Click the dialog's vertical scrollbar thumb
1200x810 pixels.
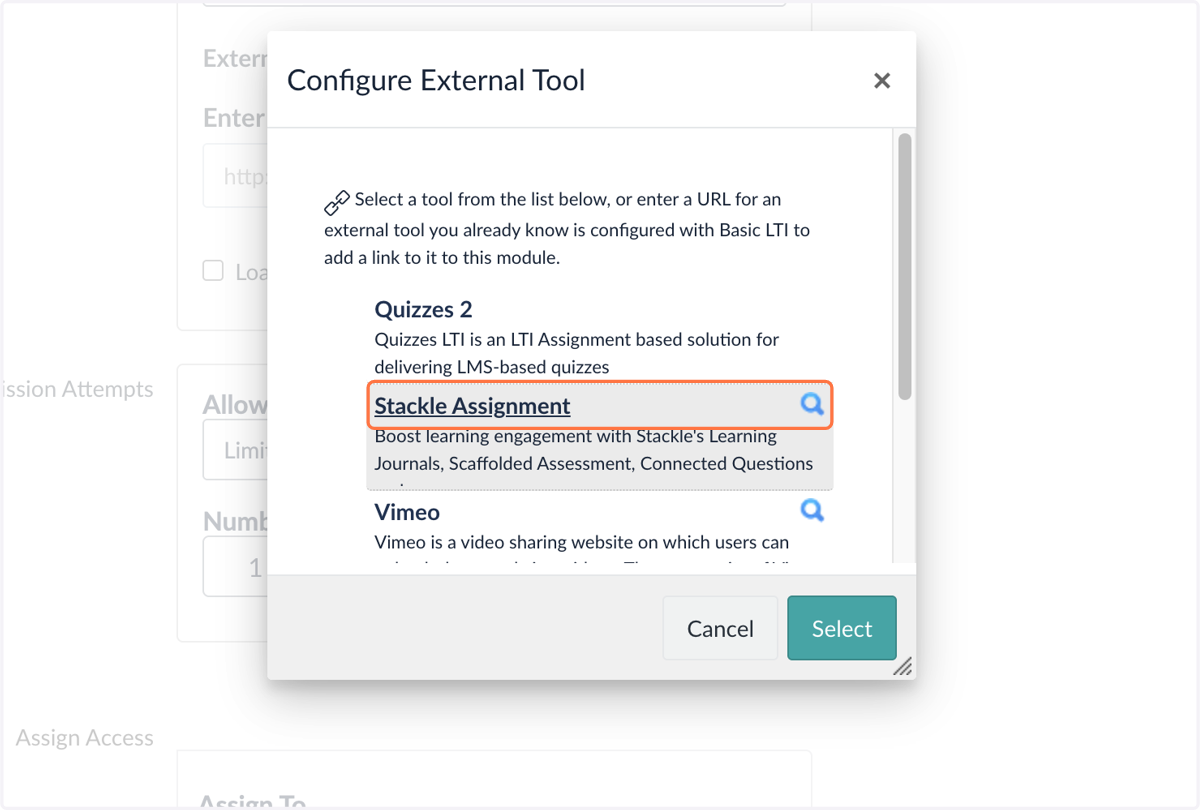pos(905,267)
